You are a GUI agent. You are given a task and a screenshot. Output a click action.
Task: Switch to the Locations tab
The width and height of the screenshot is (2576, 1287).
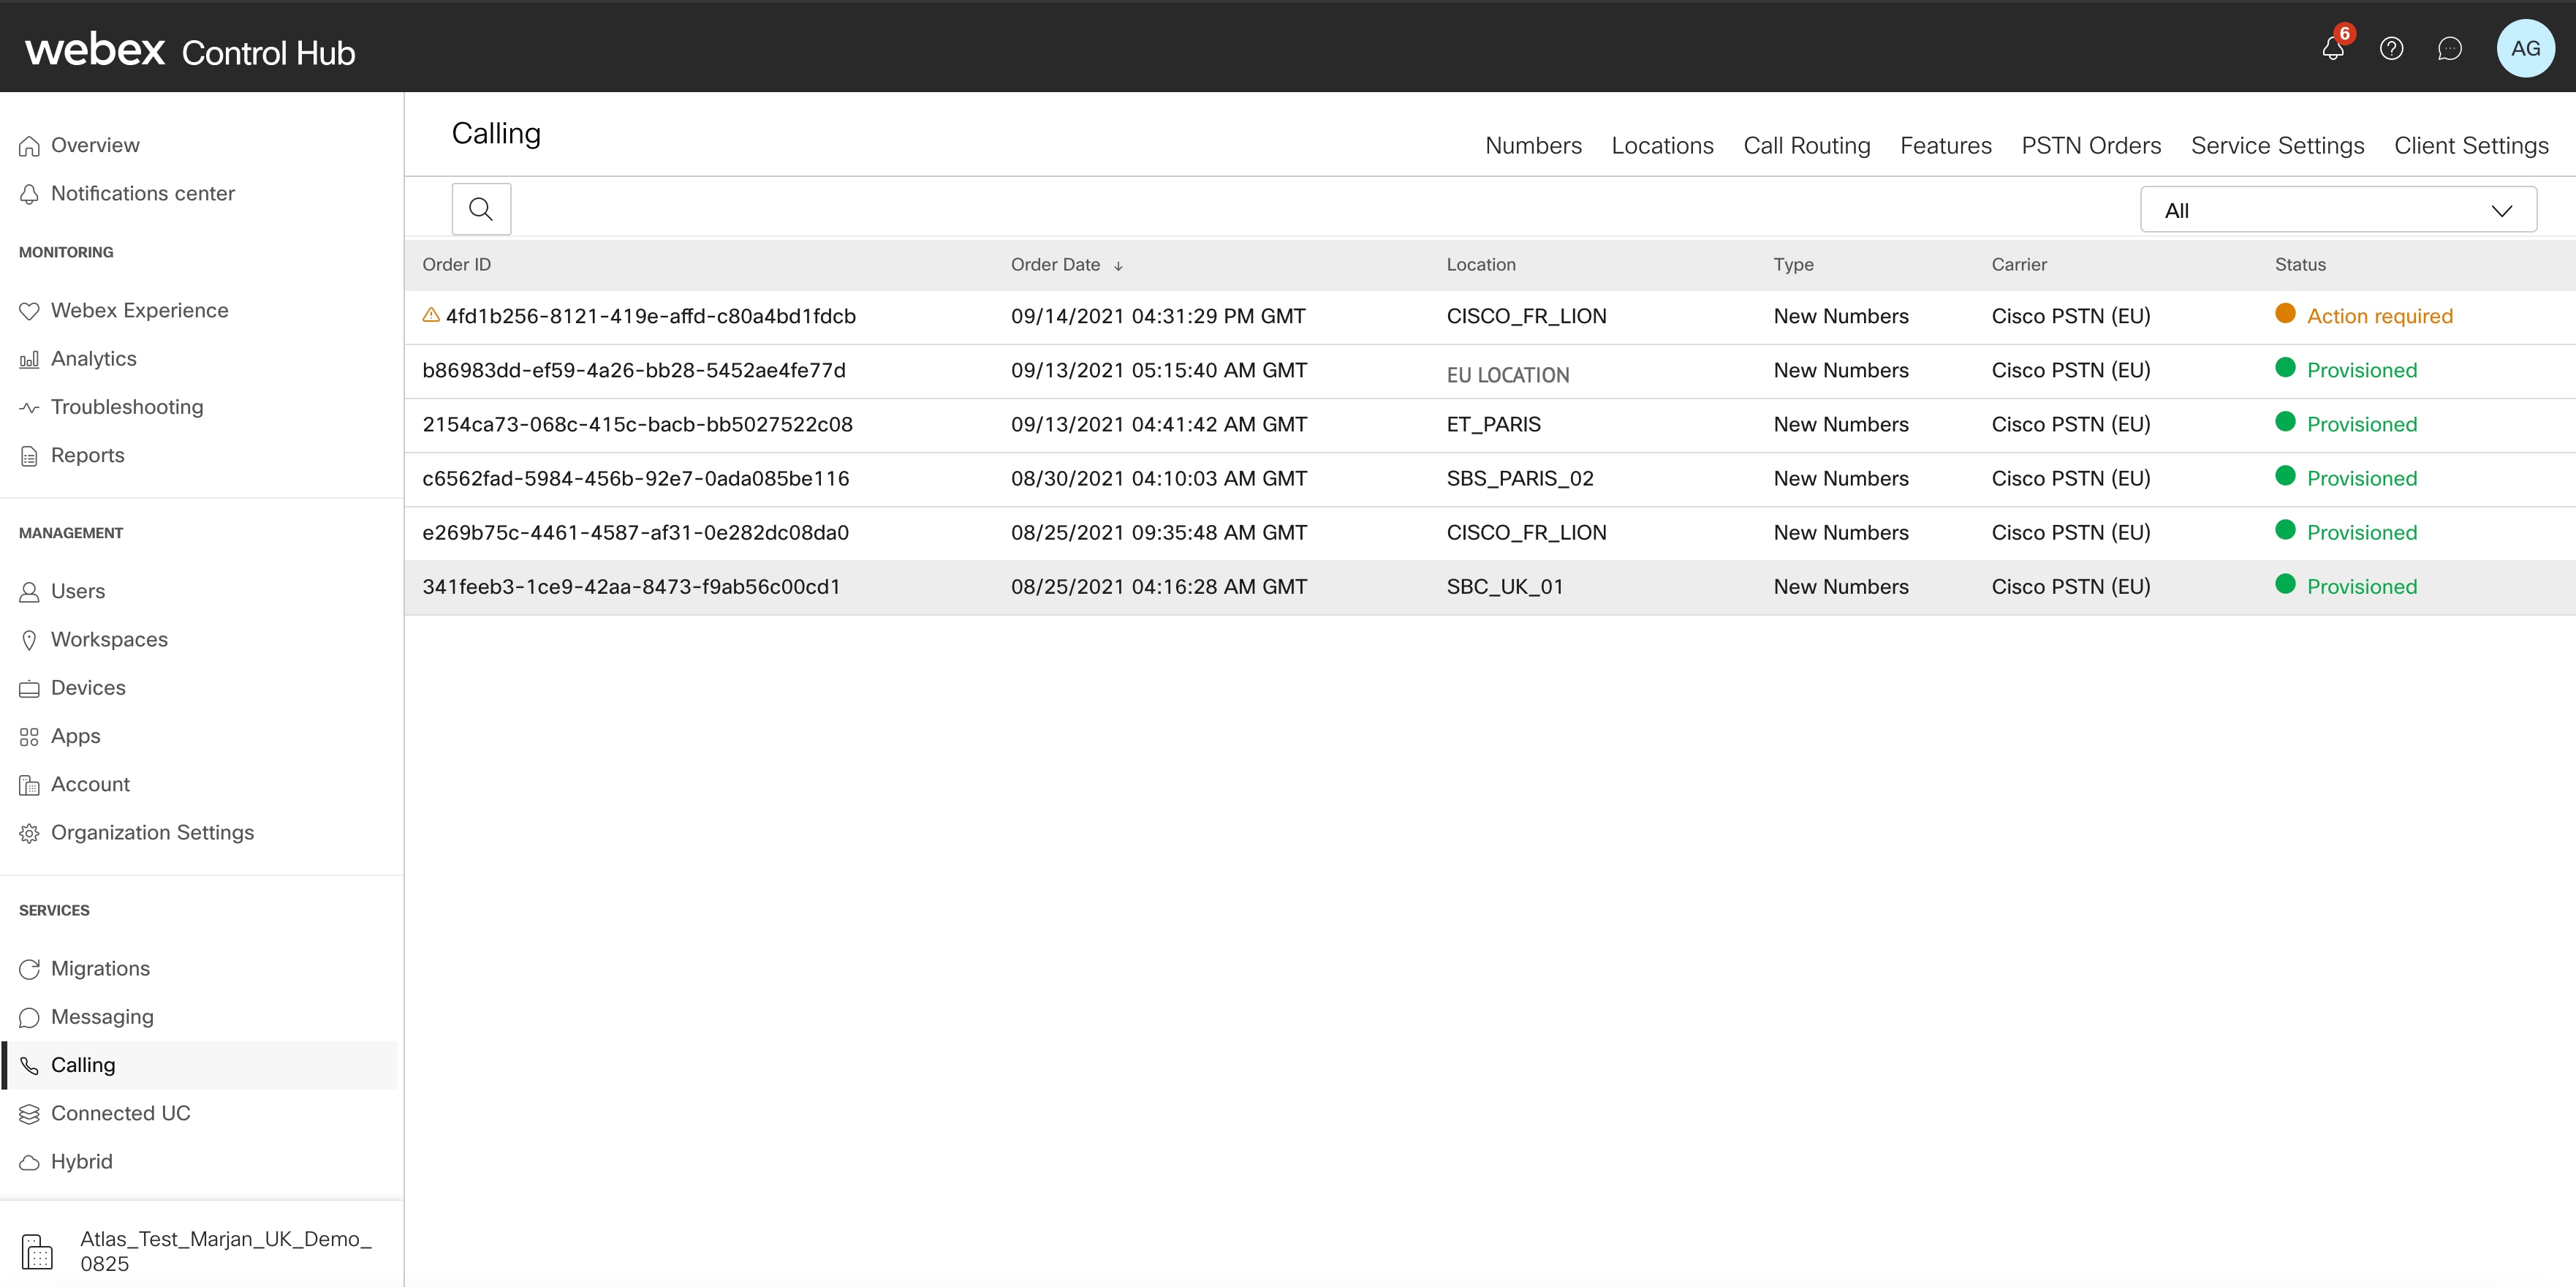[x=1662, y=145]
